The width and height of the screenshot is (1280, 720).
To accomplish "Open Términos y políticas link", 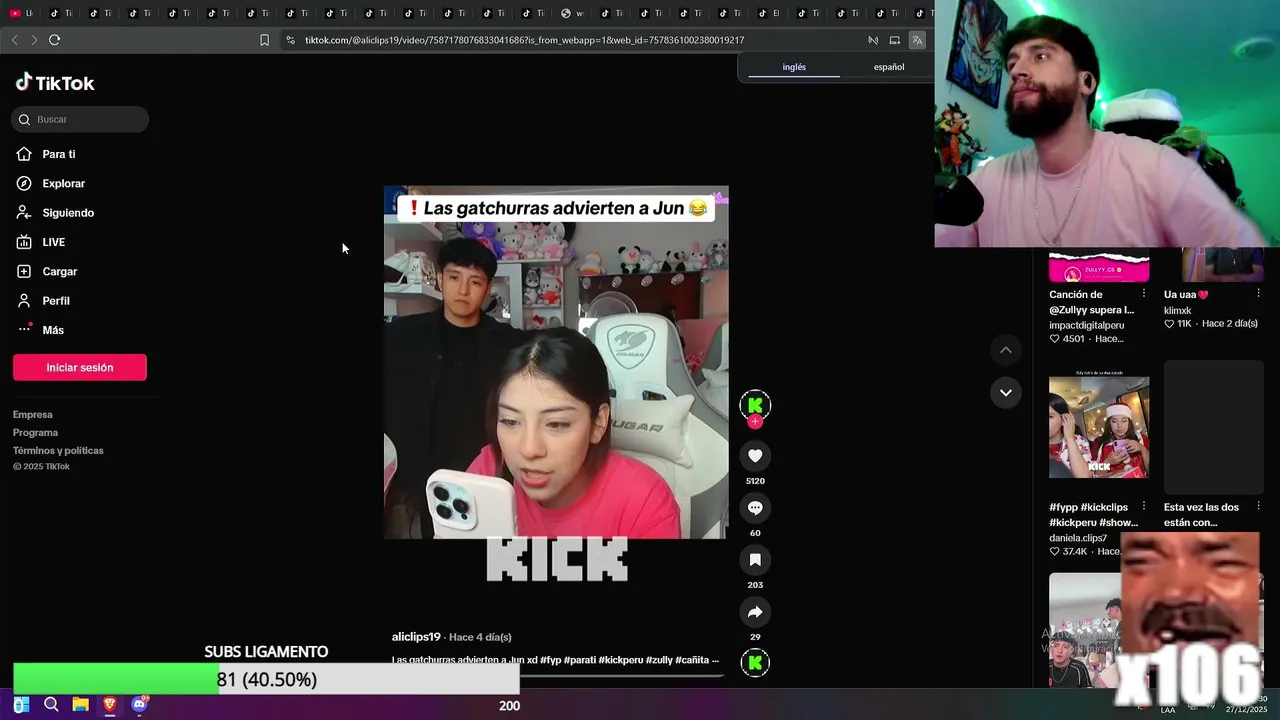I will point(58,450).
